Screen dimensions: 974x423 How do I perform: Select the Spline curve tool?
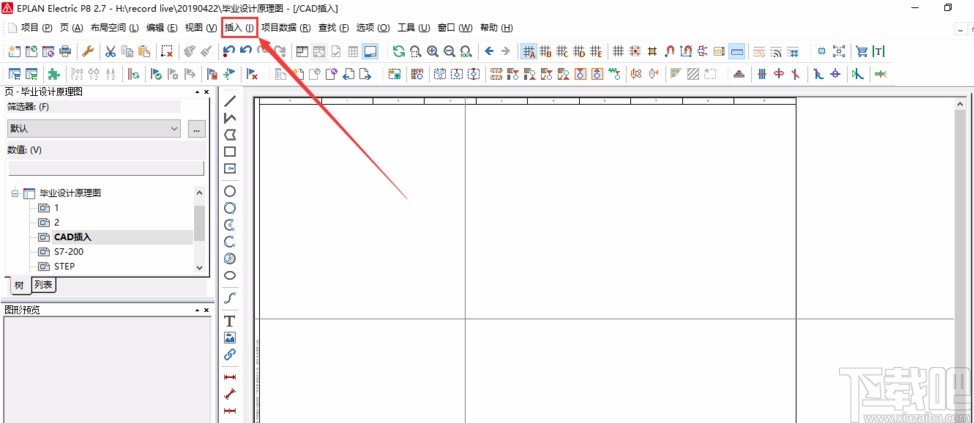(x=230, y=298)
